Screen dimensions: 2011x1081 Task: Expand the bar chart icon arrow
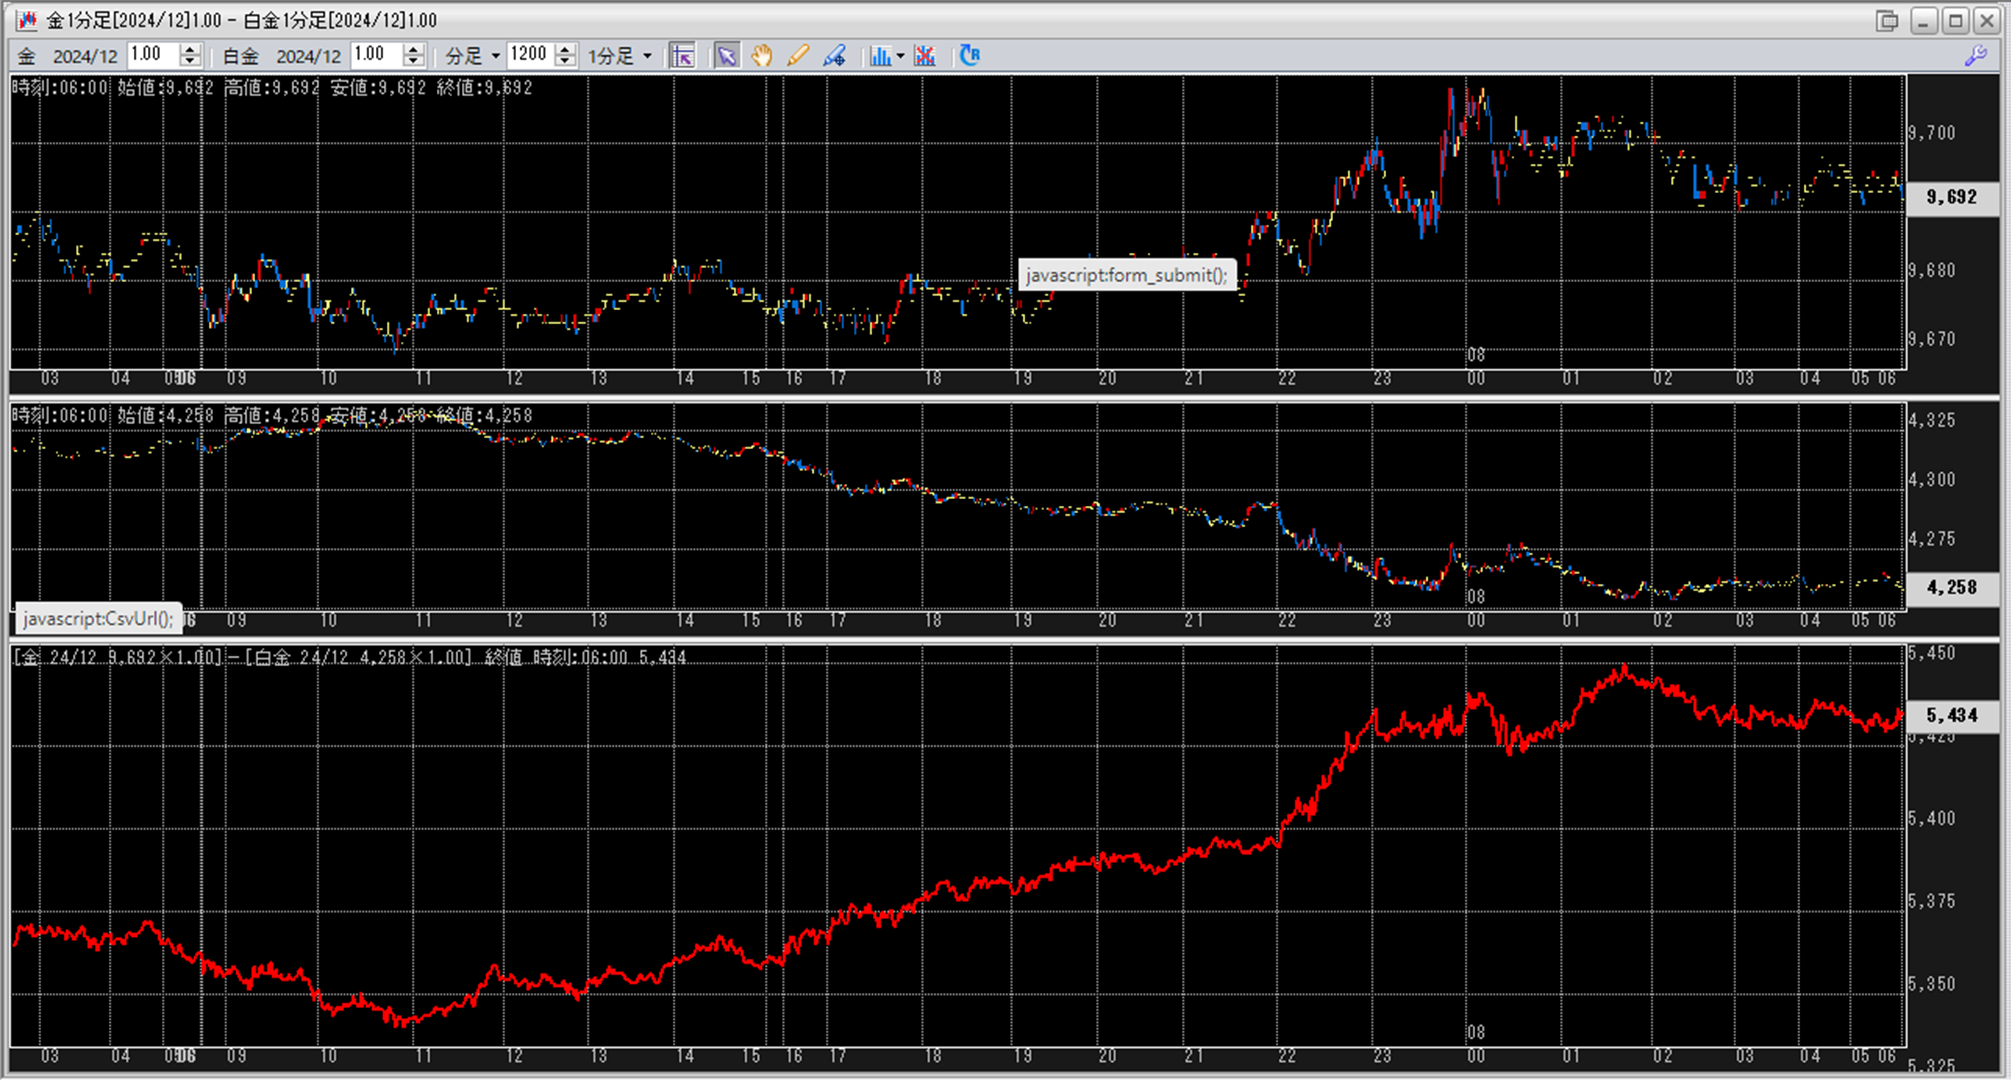(900, 56)
